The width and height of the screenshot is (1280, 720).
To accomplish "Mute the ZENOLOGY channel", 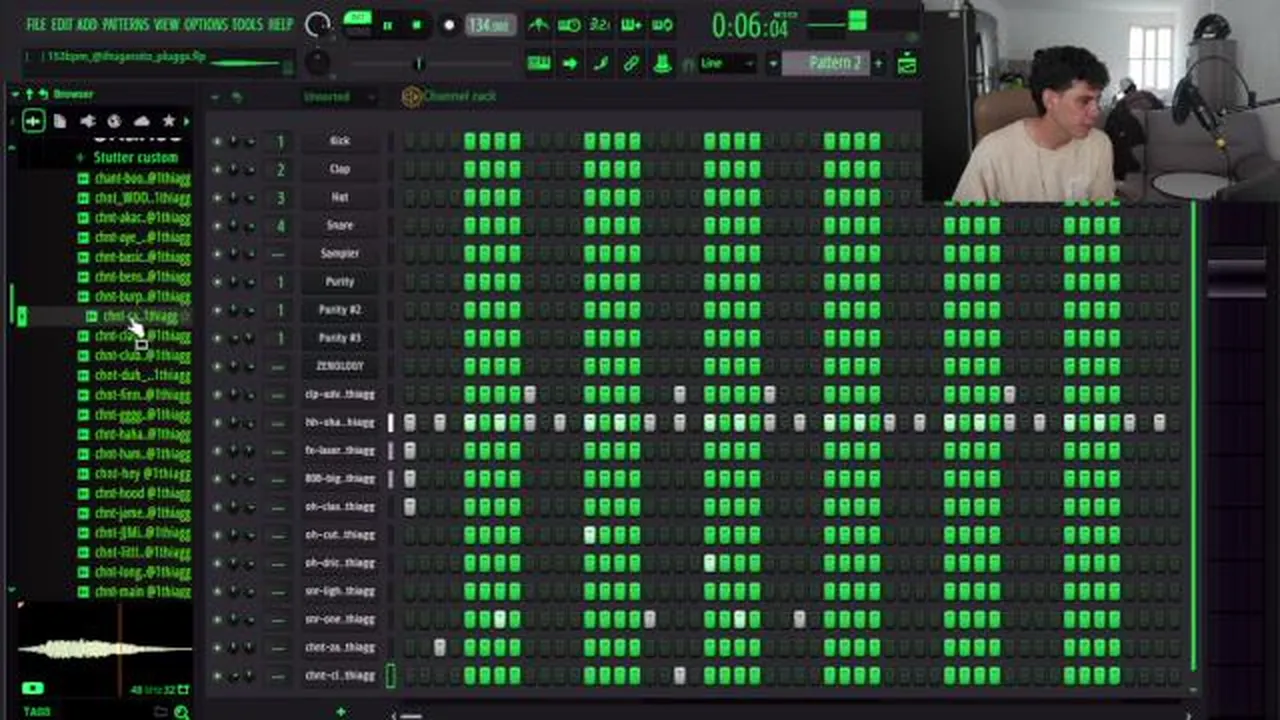I will pyautogui.click(x=217, y=366).
